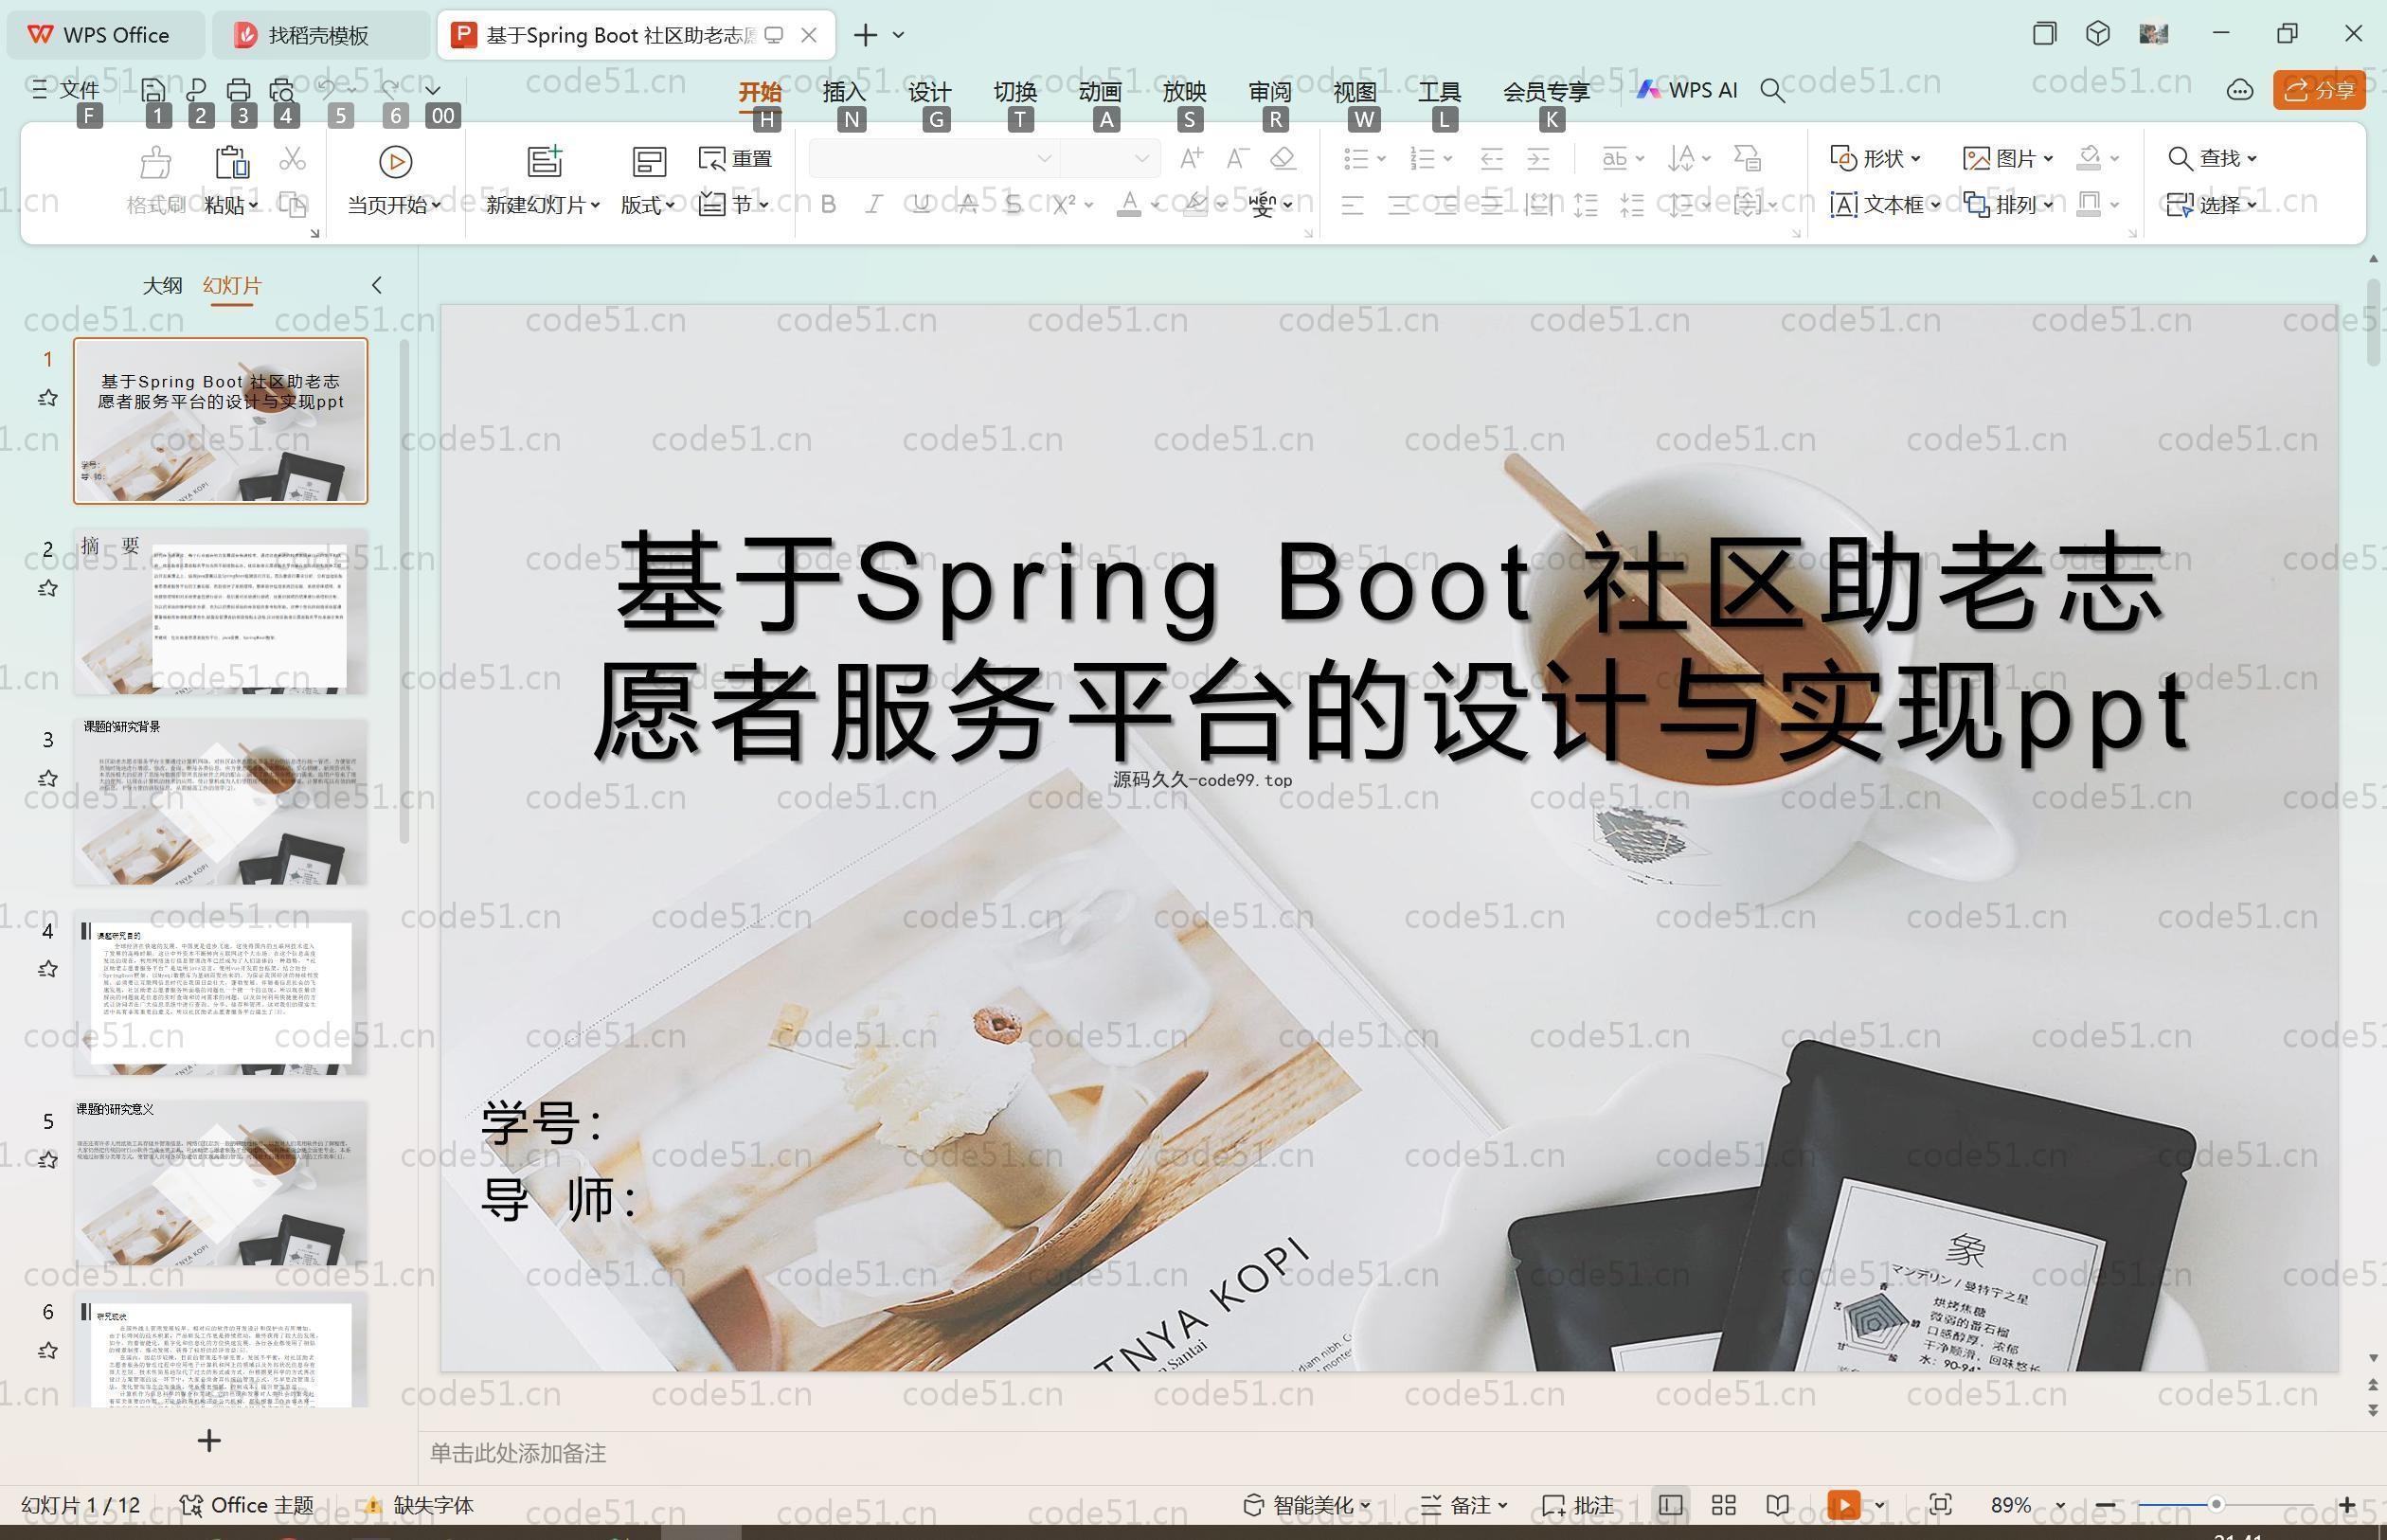
Task: Open the View (视图) ribbon tab
Action: [x=1355, y=92]
